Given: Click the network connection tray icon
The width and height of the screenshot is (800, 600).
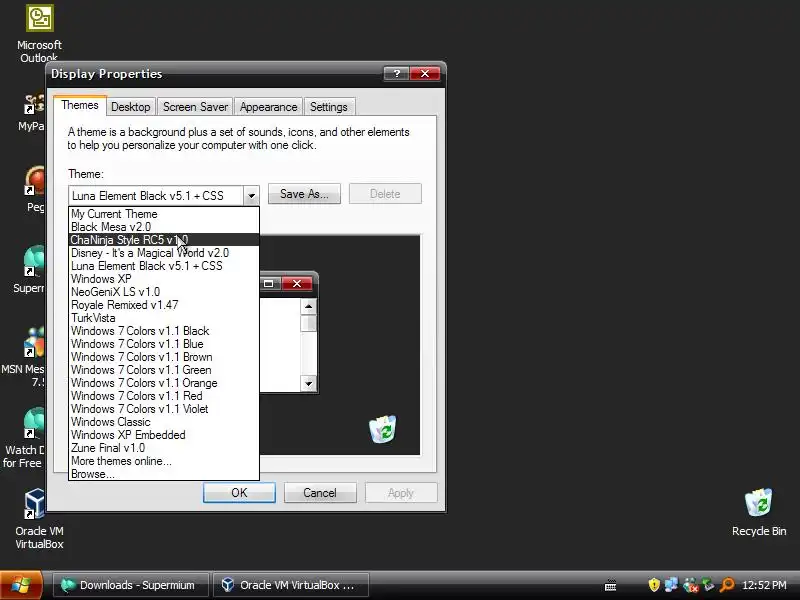Looking at the screenshot, I should point(671,585).
